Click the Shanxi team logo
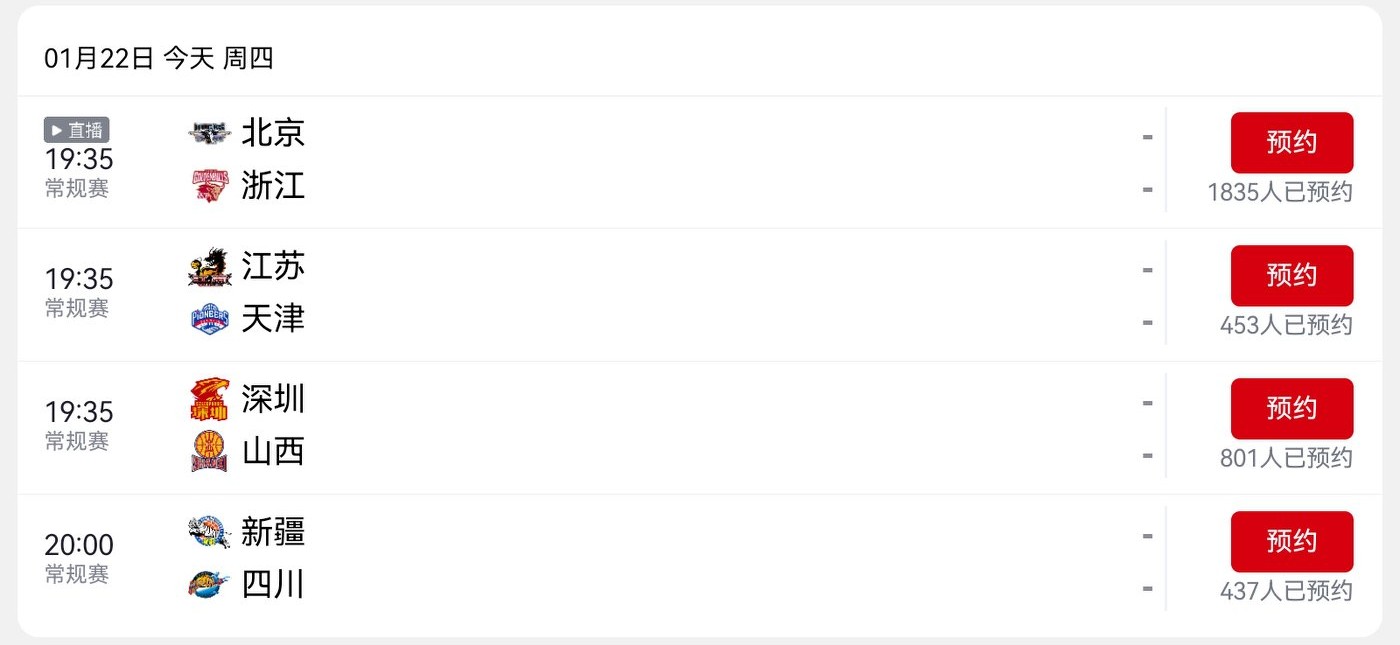The height and width of the screenshot is (645, 1400). [210, 452]
